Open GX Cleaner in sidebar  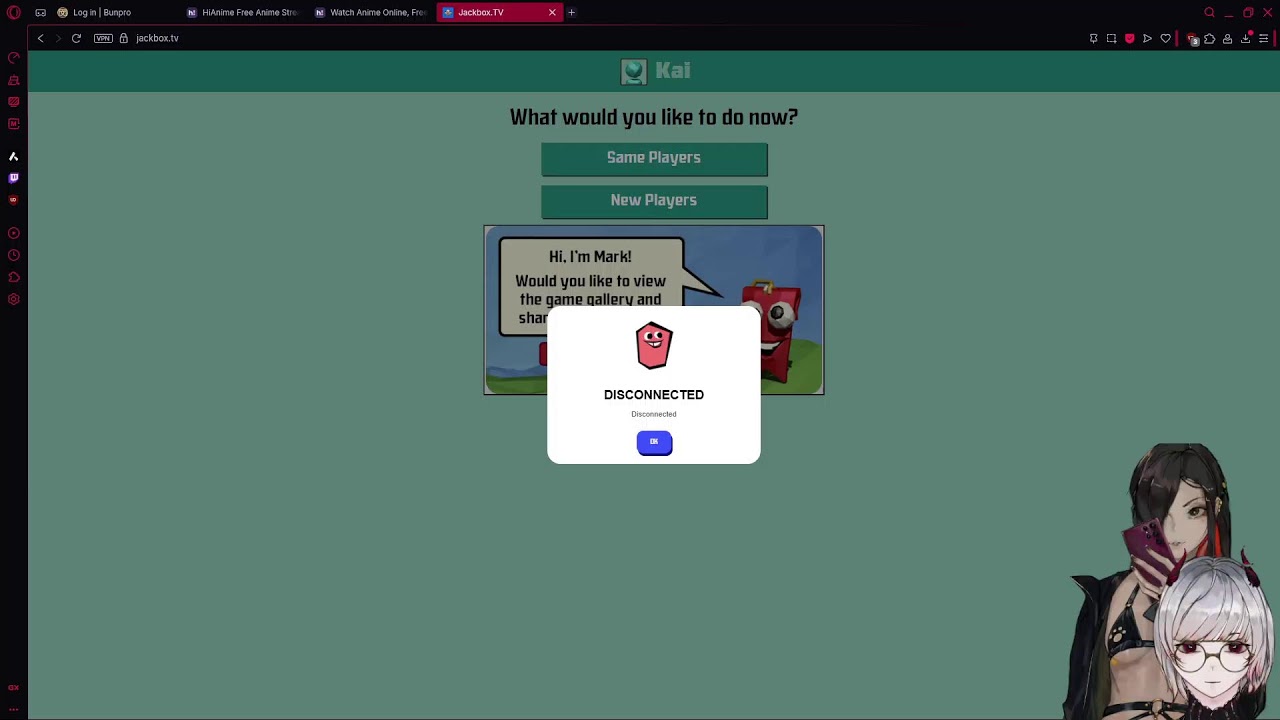tap(14, 80)
